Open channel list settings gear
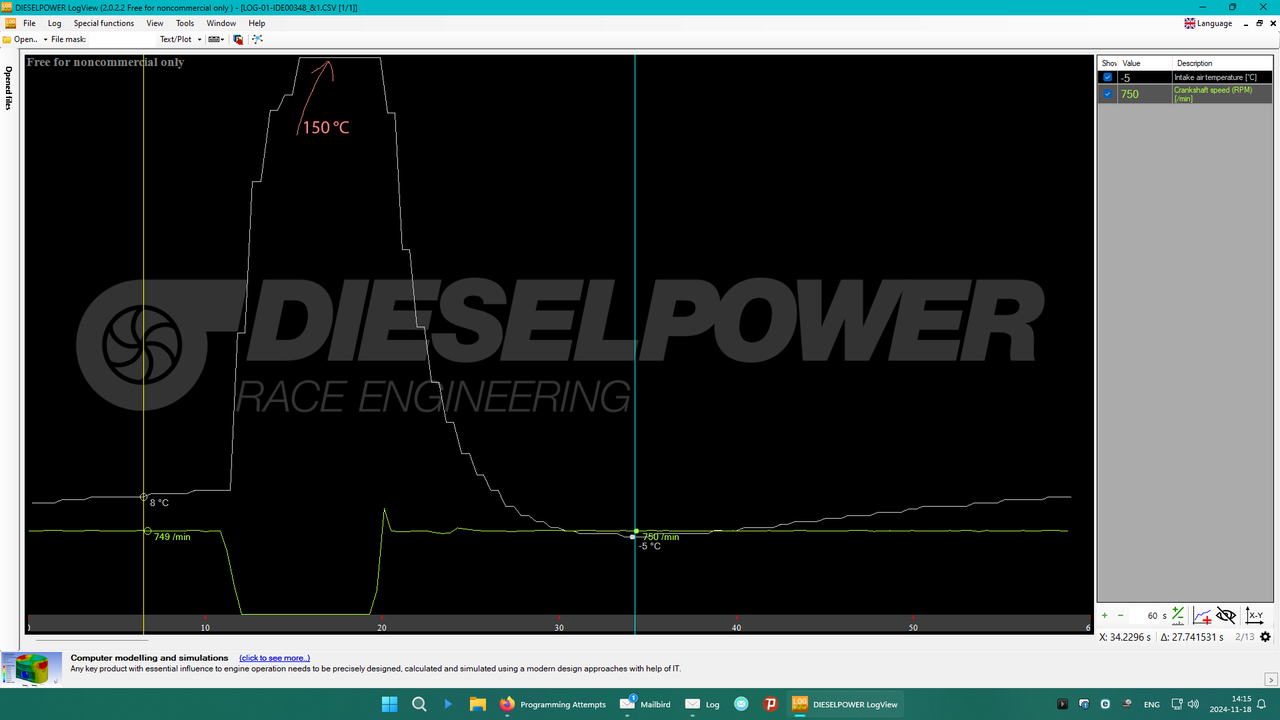Viewport: 1280px width, 720px height. [1266, 637]
